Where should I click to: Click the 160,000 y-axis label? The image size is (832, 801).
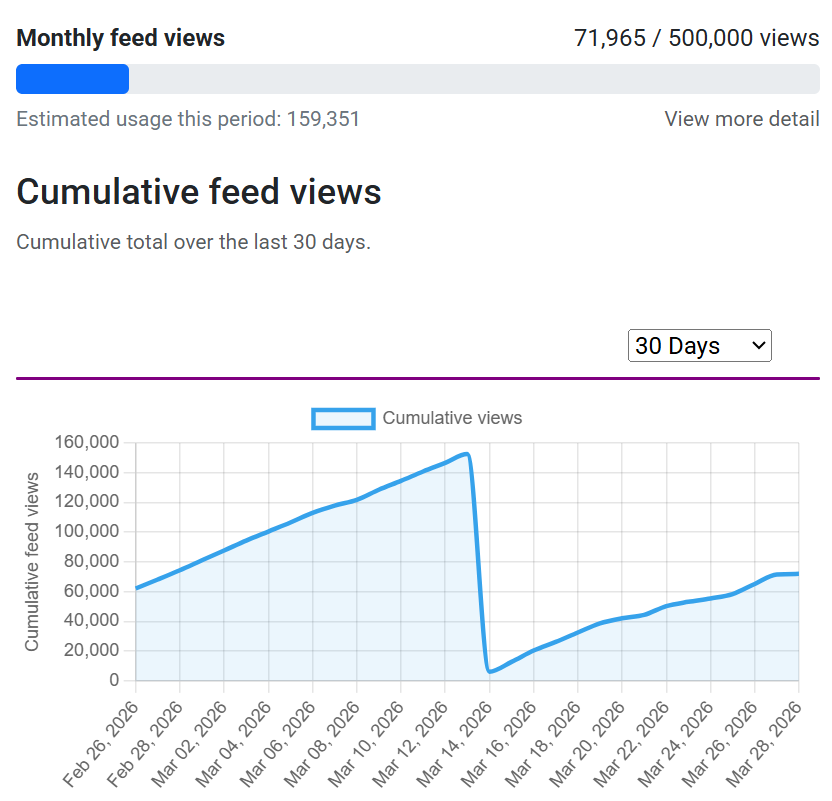pos(89,442)
